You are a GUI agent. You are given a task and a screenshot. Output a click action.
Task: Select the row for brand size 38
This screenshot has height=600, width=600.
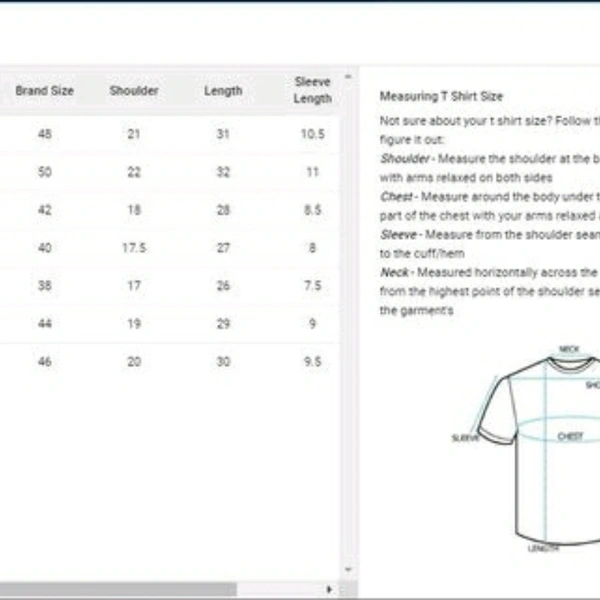click(170, 286)
